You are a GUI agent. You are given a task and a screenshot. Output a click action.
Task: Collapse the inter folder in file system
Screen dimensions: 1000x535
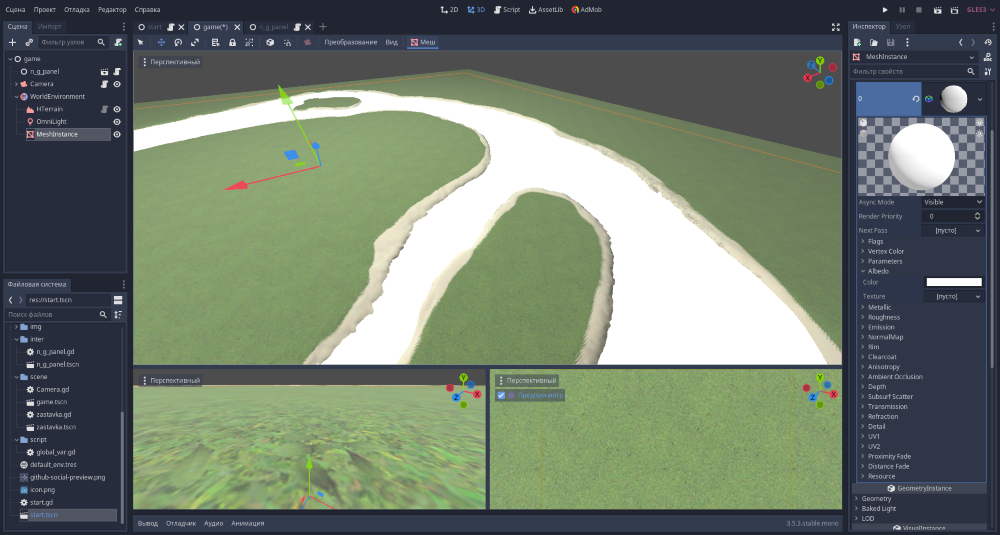point(17,339)
